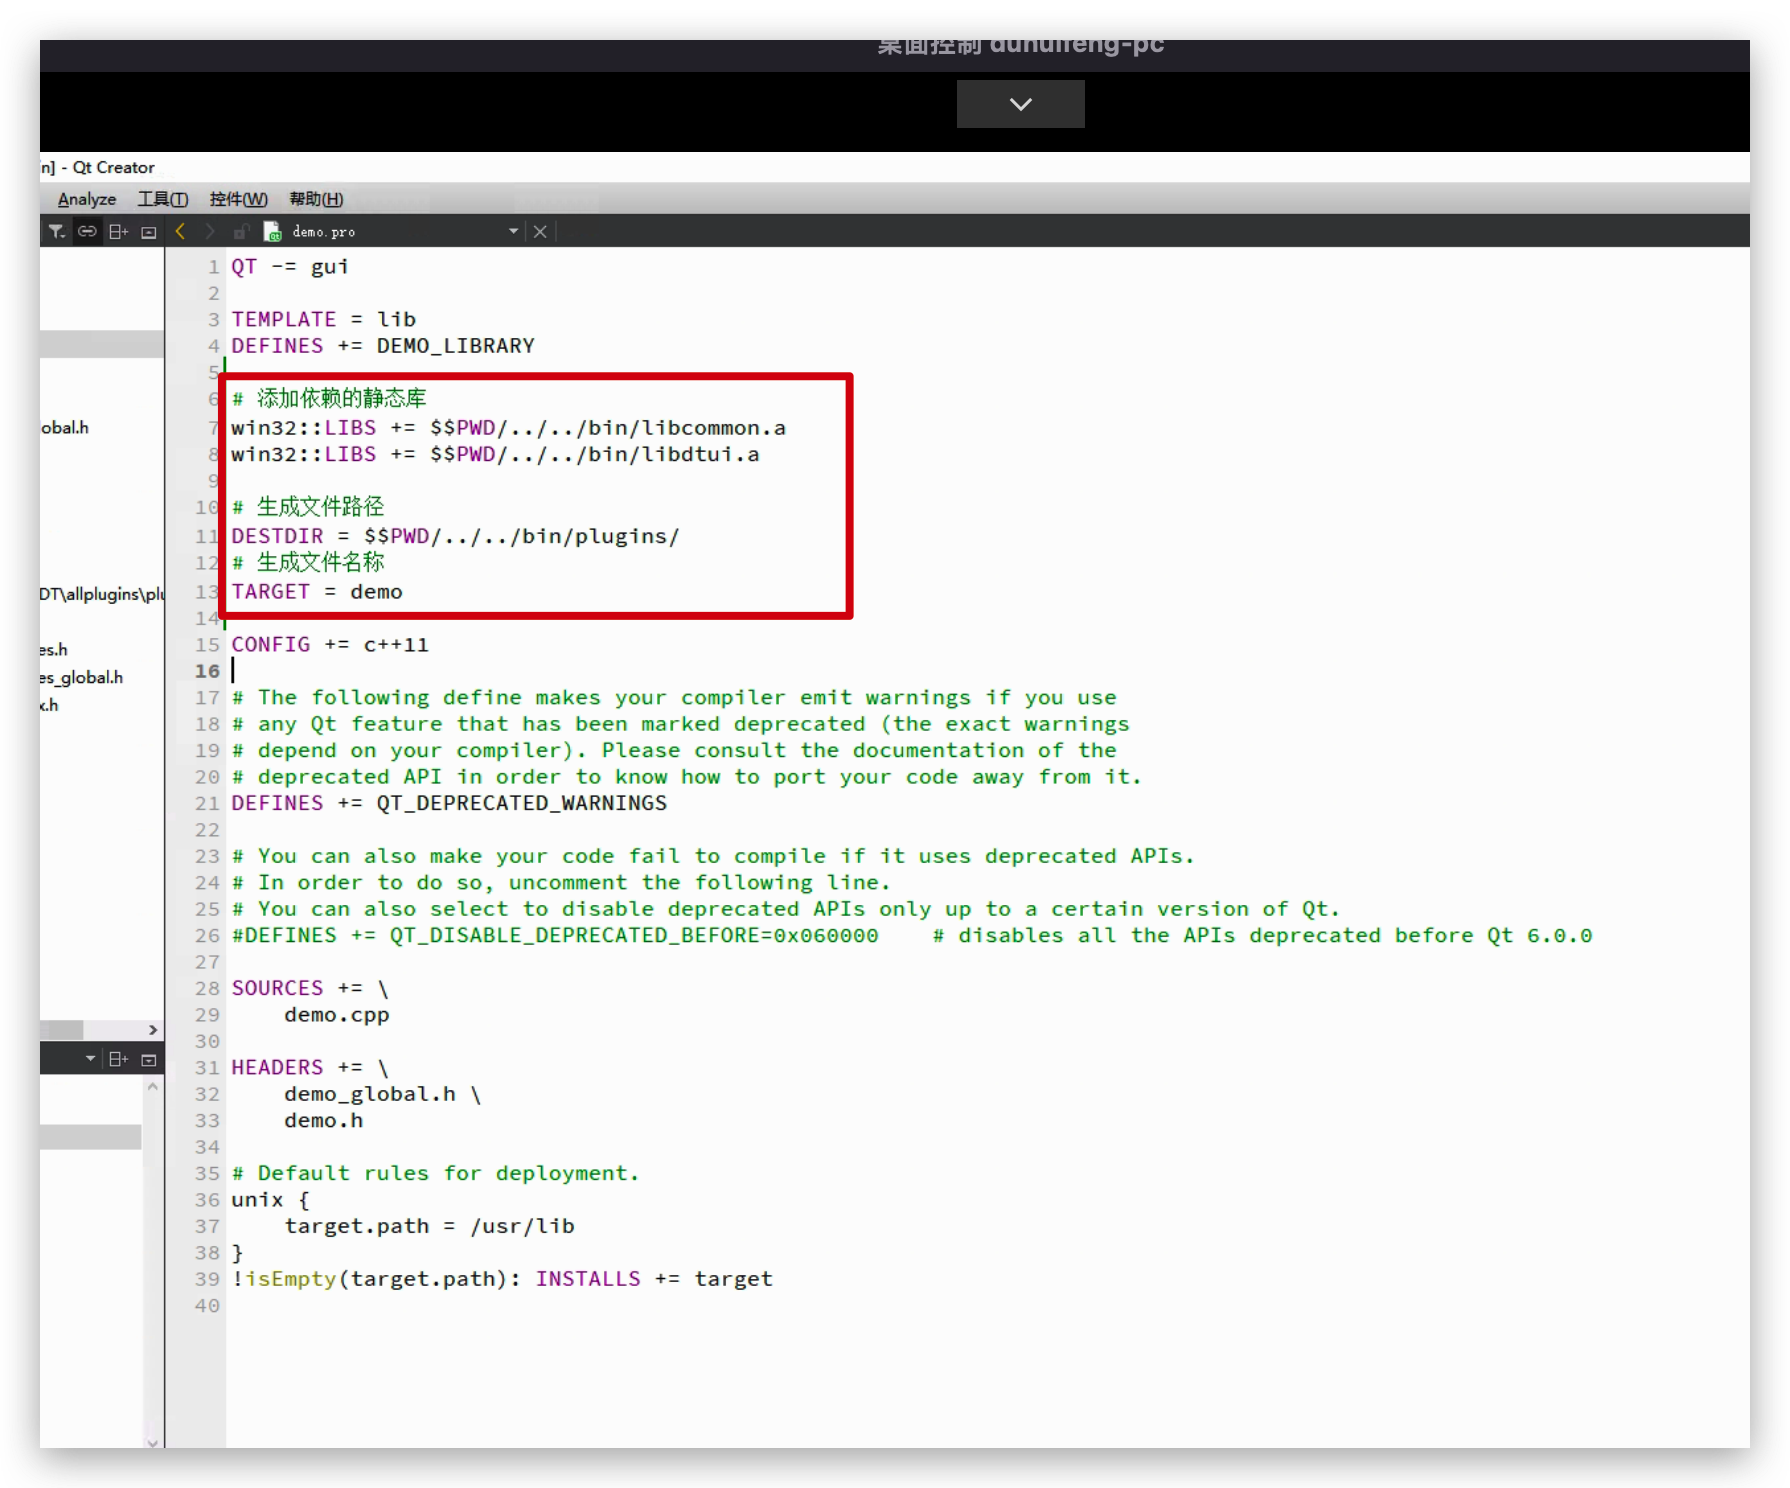Open the 工具(T) menu
Image resolution: width=1790 pixels, height=1488 pixels.
163,199
